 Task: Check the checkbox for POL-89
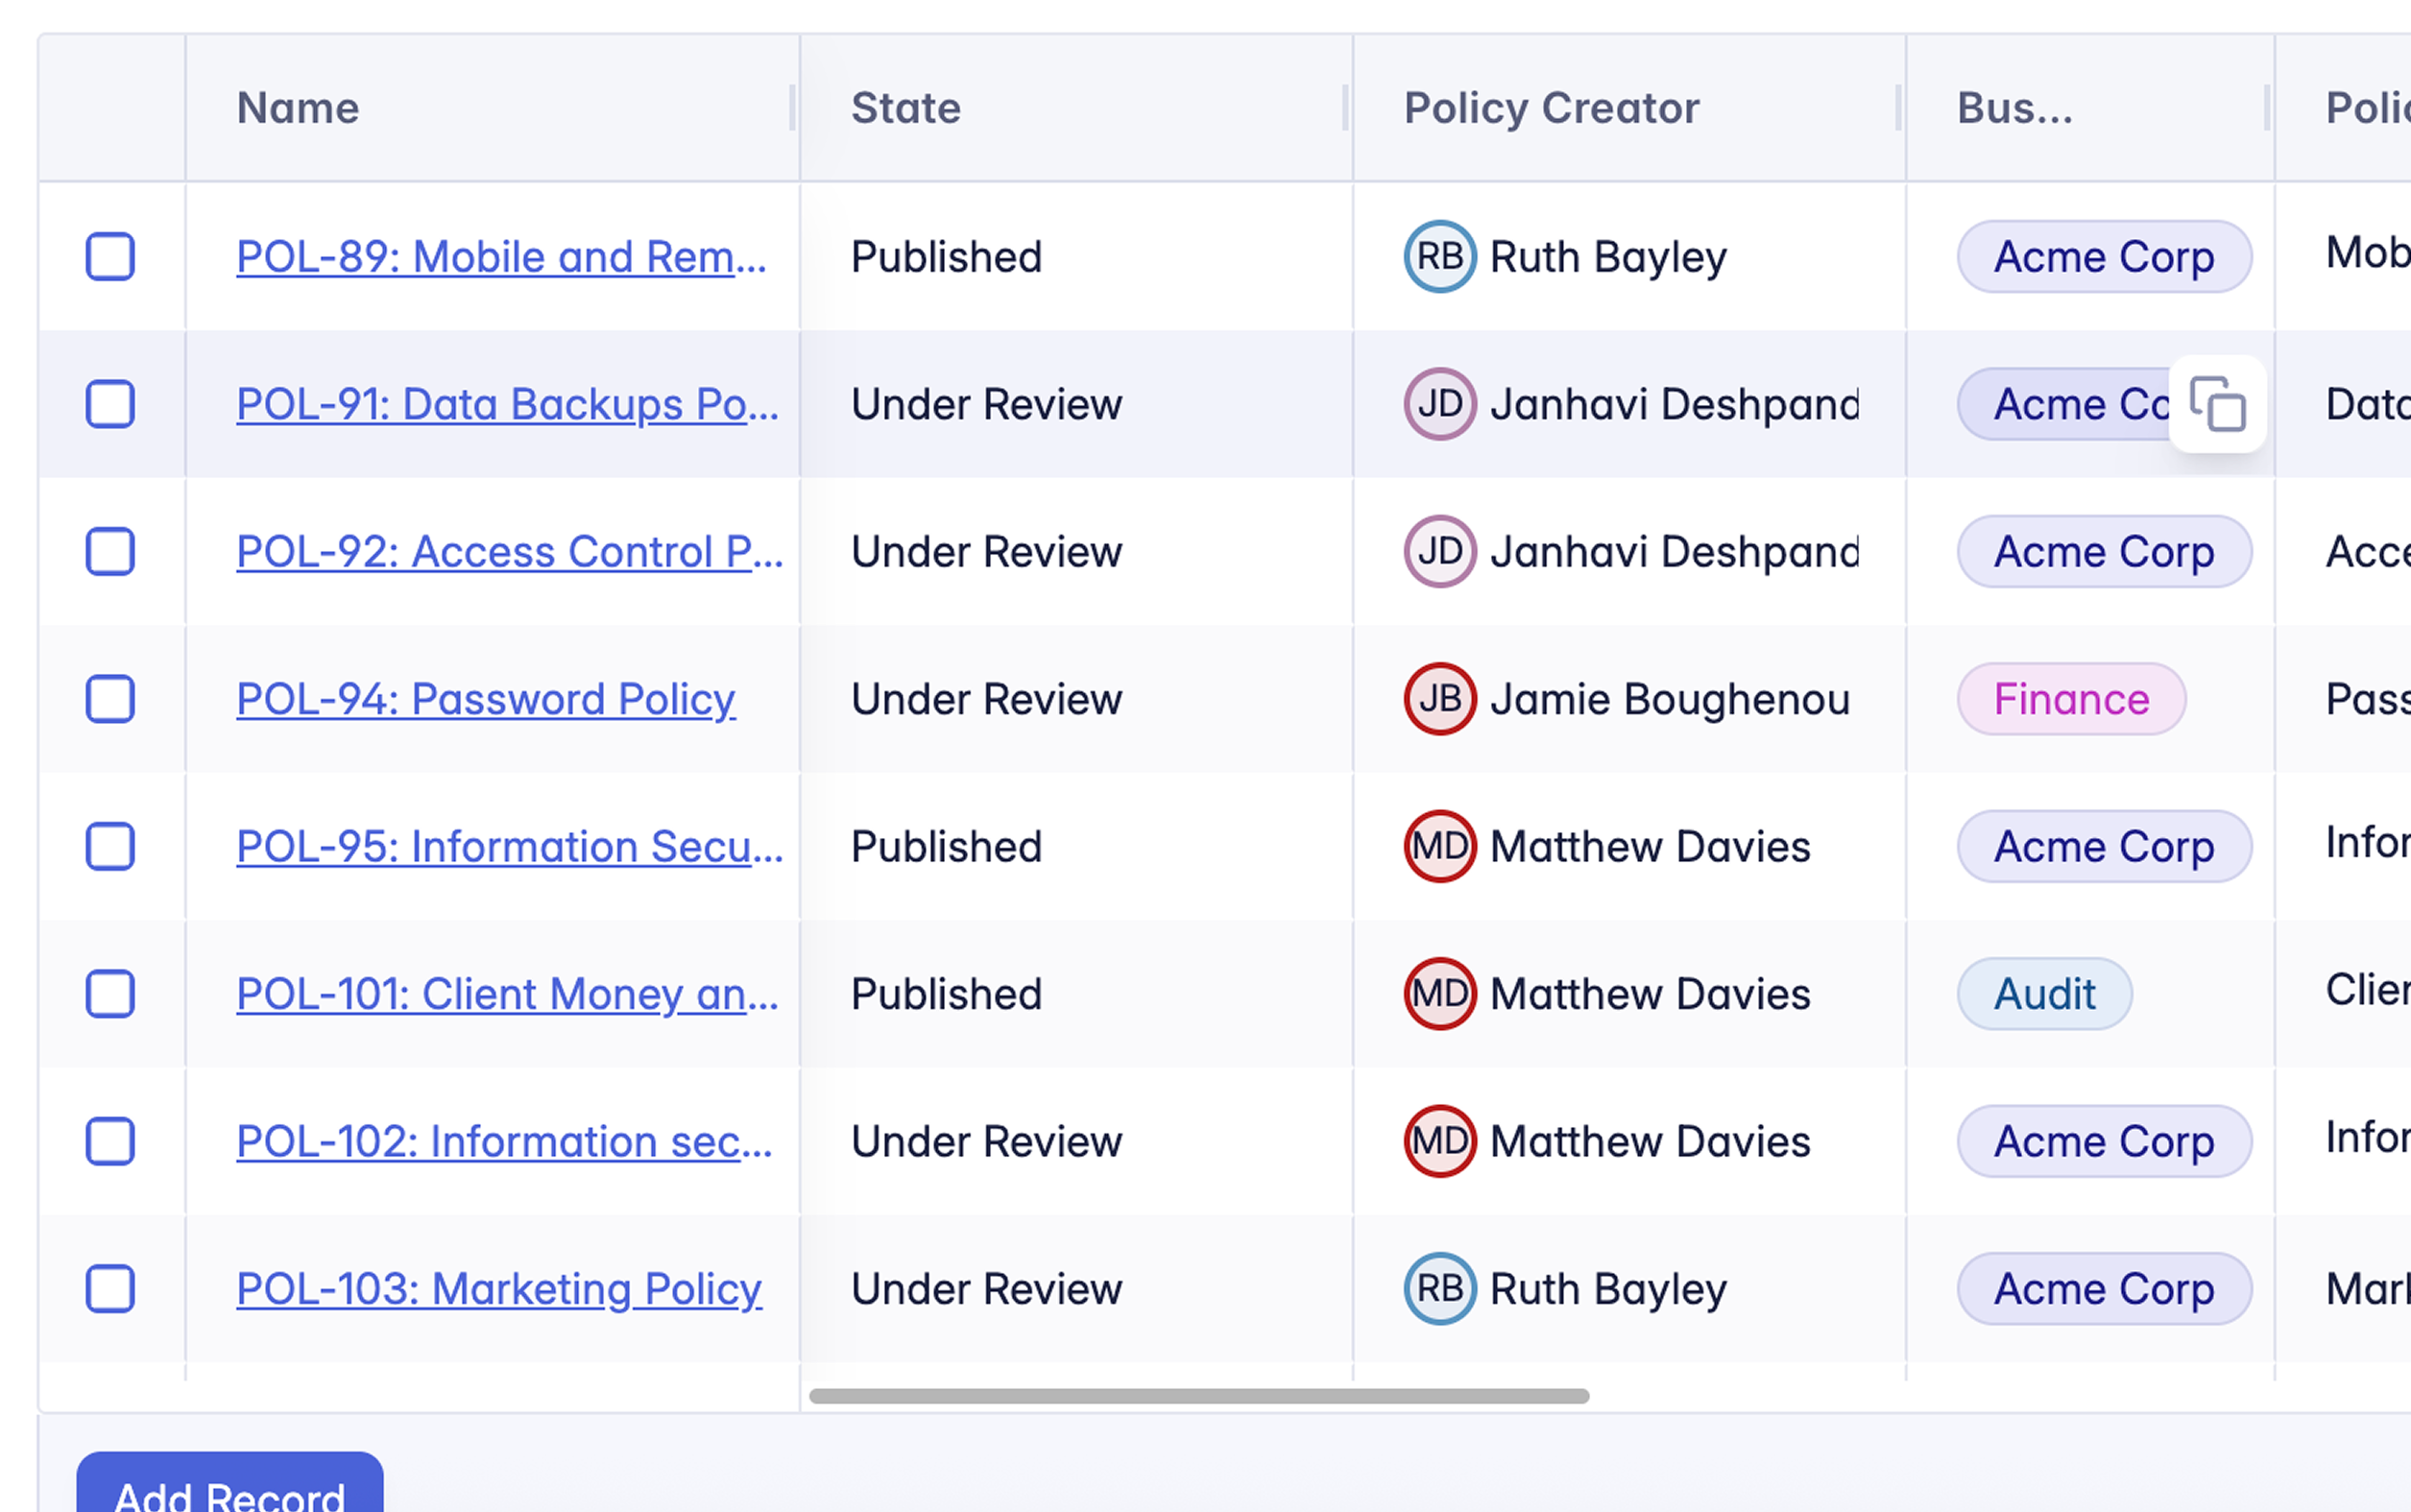tap(110, 257)
